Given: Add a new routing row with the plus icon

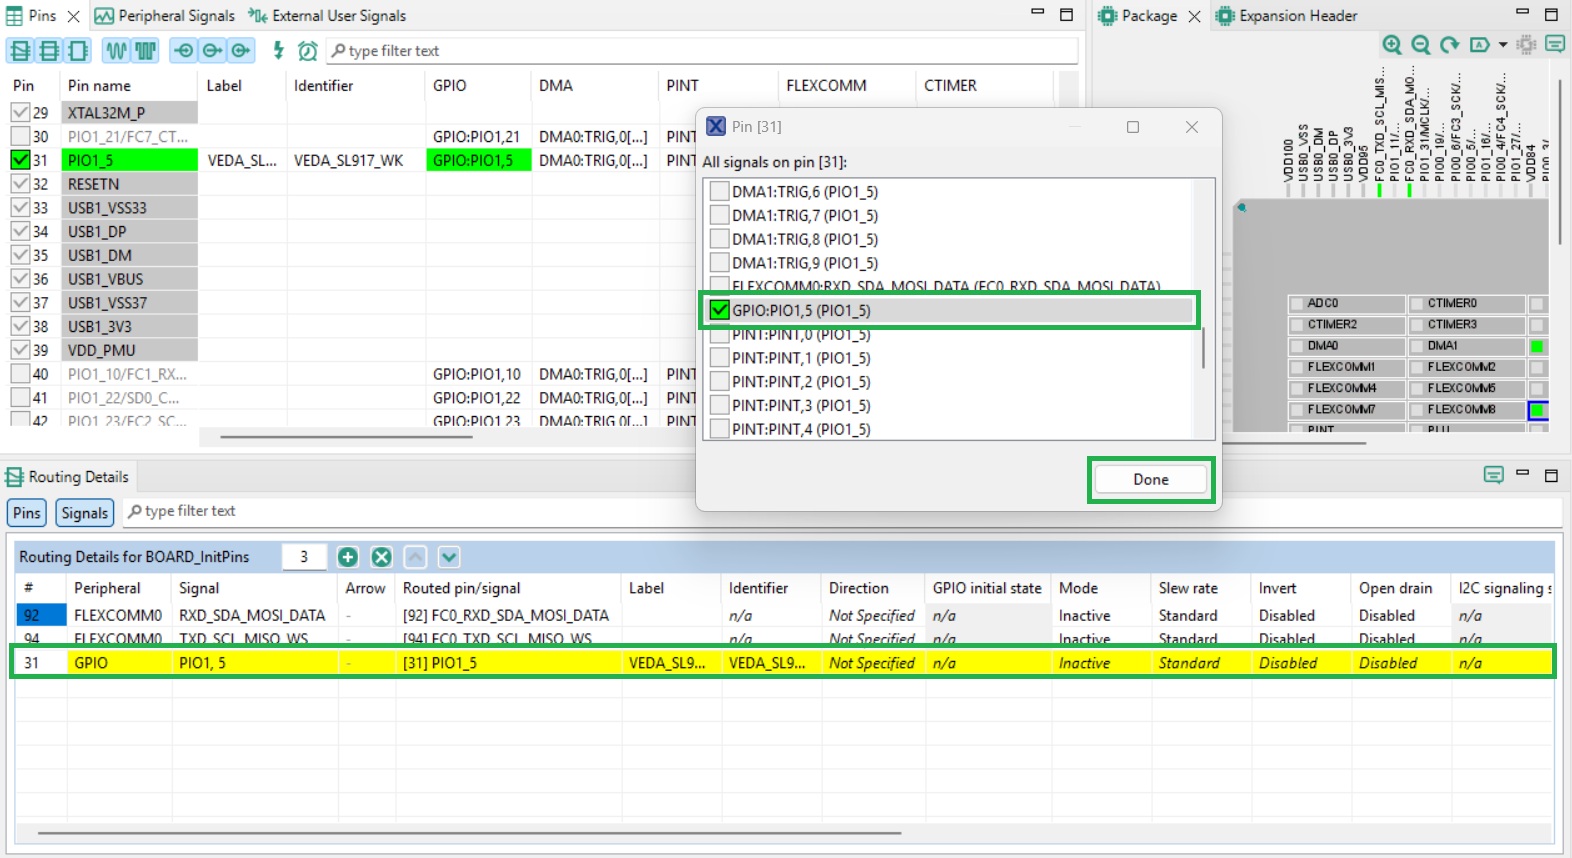Looking at the screenshot, I should (x=348, y=557).
